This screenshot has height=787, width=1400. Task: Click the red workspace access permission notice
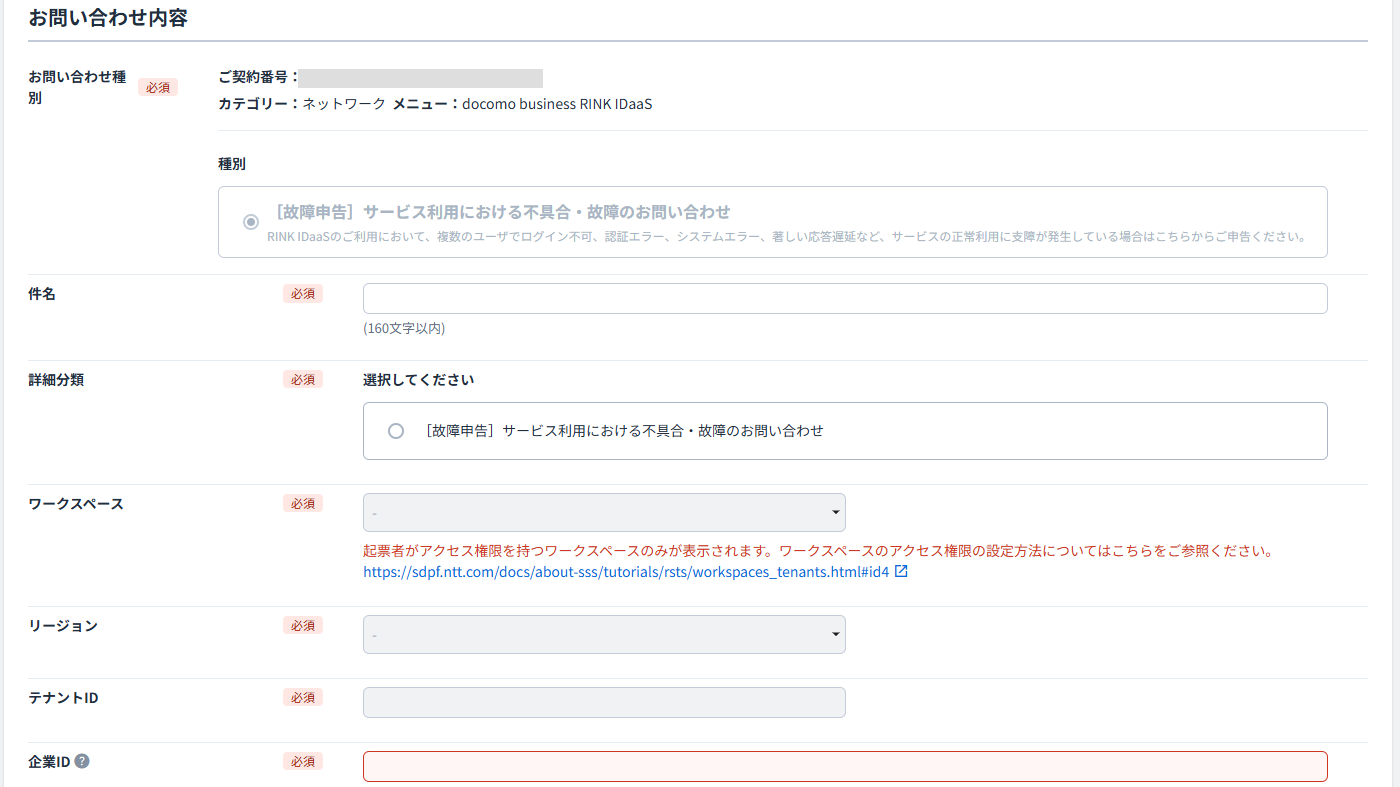pos(817,551)
